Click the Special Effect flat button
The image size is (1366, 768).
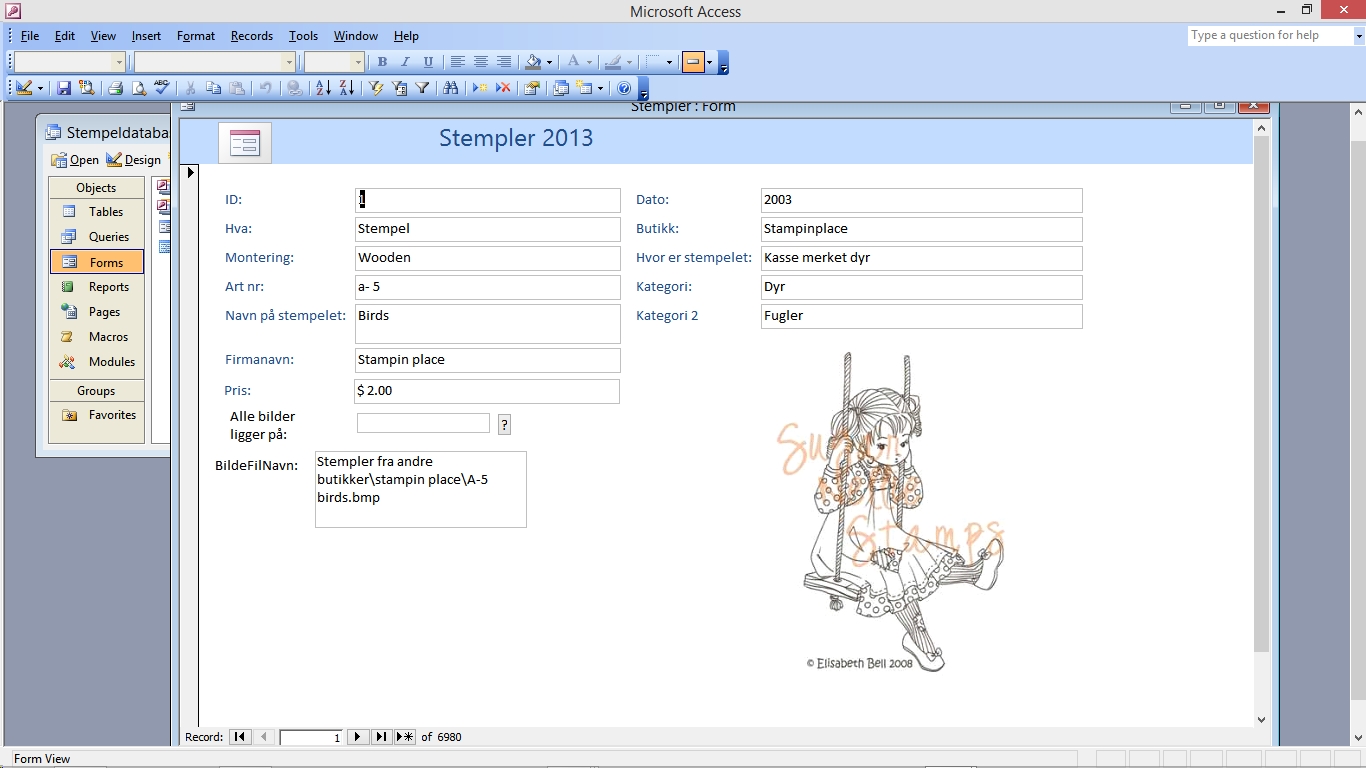tap(693, 62)
